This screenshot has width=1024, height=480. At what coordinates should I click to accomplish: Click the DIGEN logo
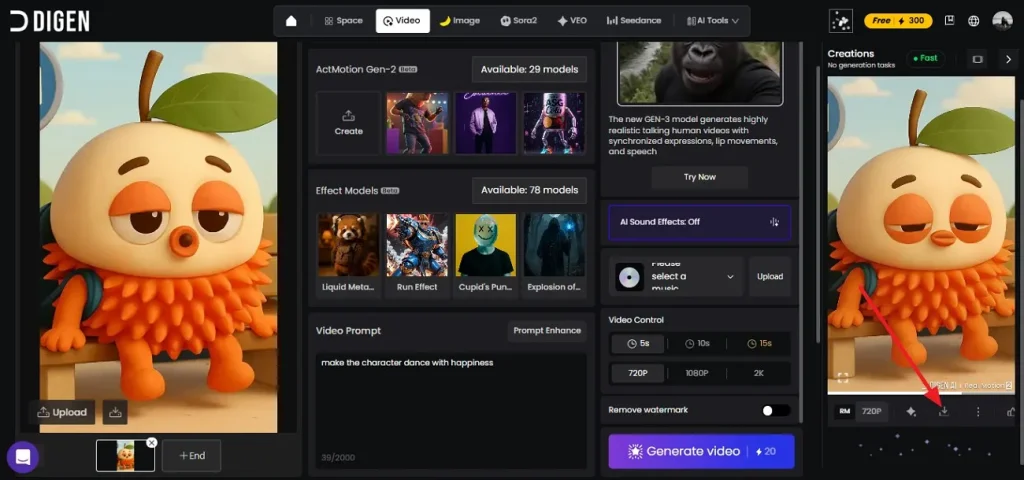pyautogui.click(x=50, y=22)
